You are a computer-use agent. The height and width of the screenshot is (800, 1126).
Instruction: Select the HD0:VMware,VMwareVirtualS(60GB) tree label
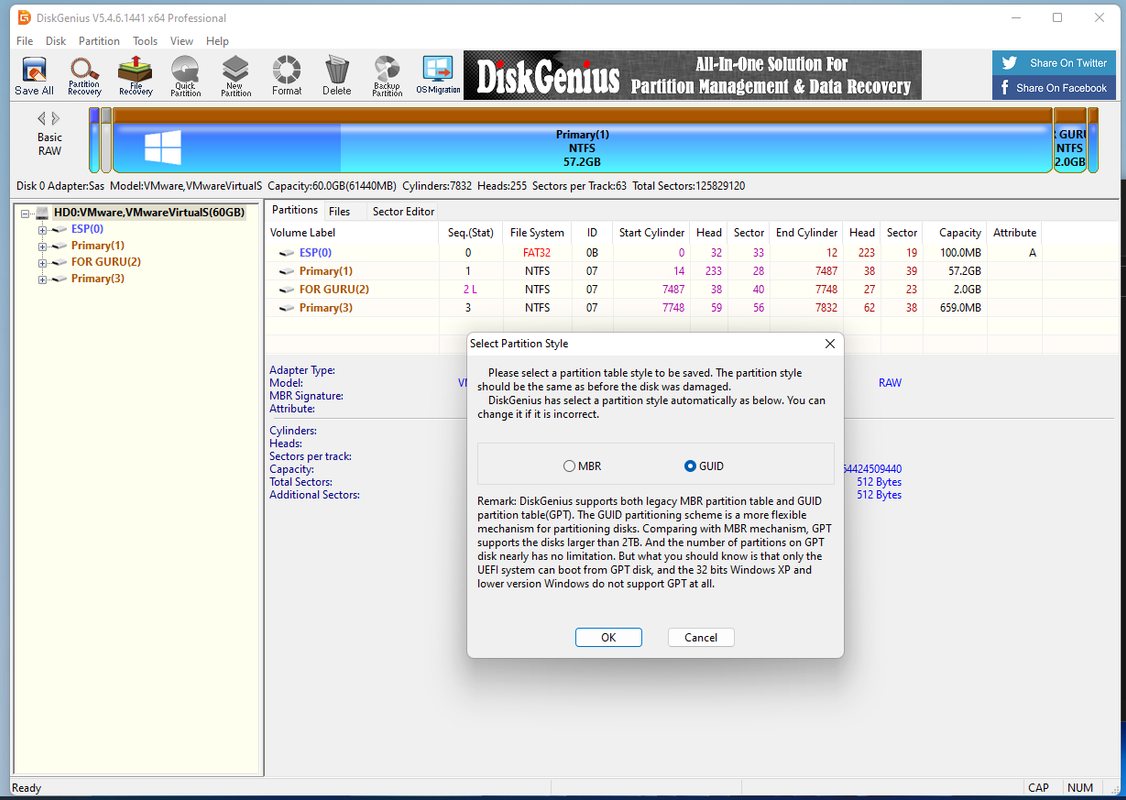pyautogui.click(x=149, y=213)
